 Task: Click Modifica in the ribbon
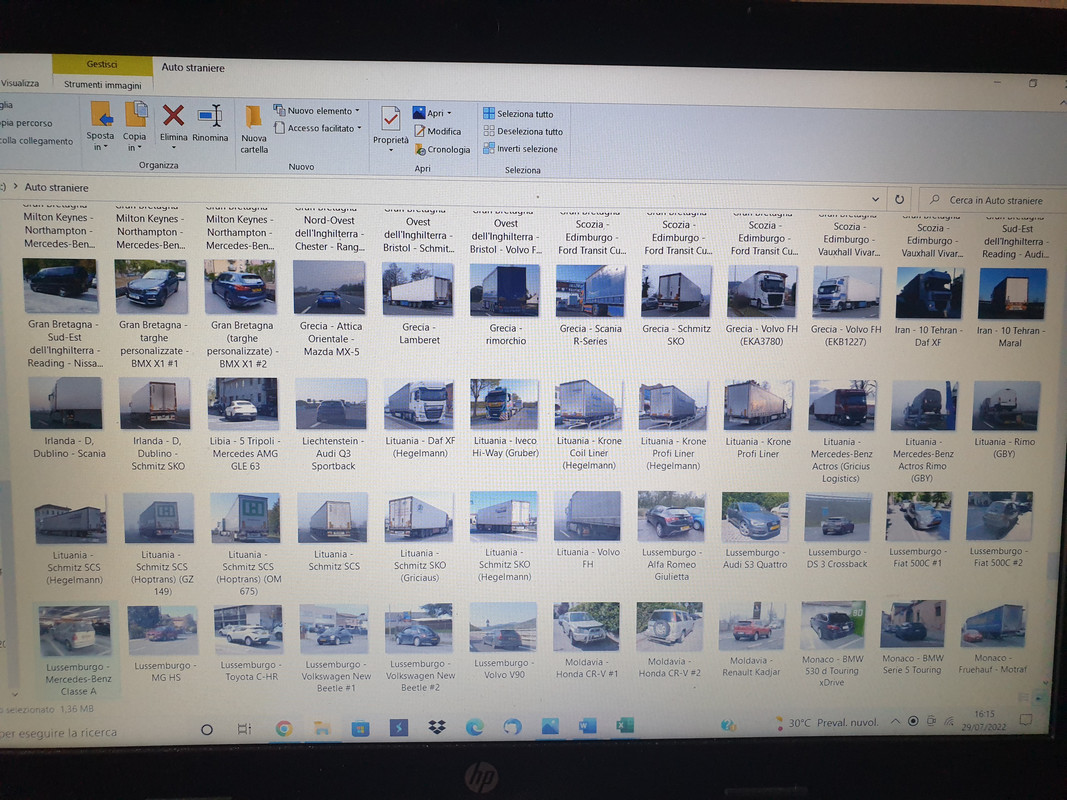point(438,131)
